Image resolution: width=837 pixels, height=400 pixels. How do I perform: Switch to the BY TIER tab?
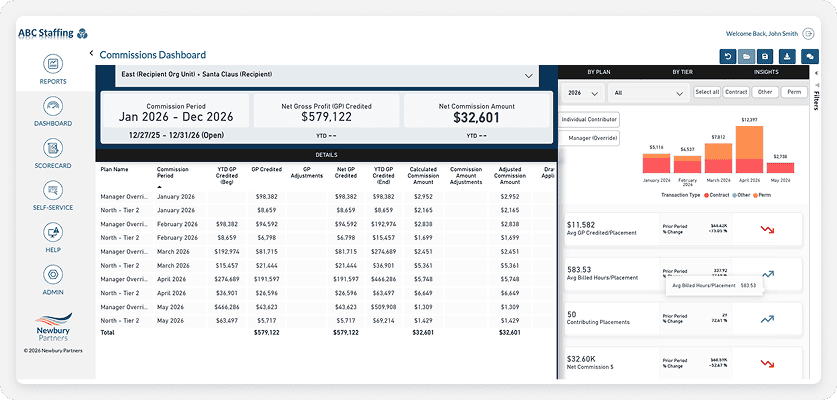pyautogui.click(x=682, y=72)
